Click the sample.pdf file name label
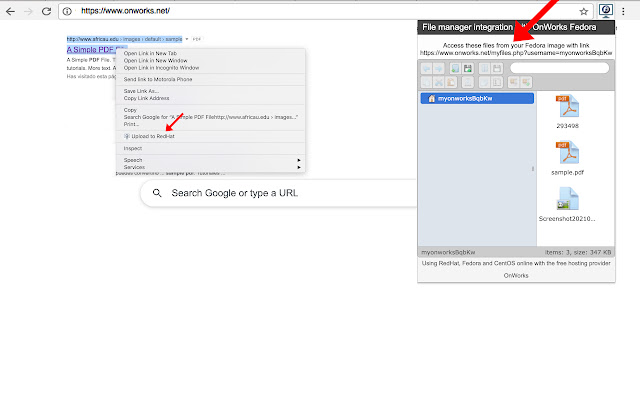 pos(567,173)
